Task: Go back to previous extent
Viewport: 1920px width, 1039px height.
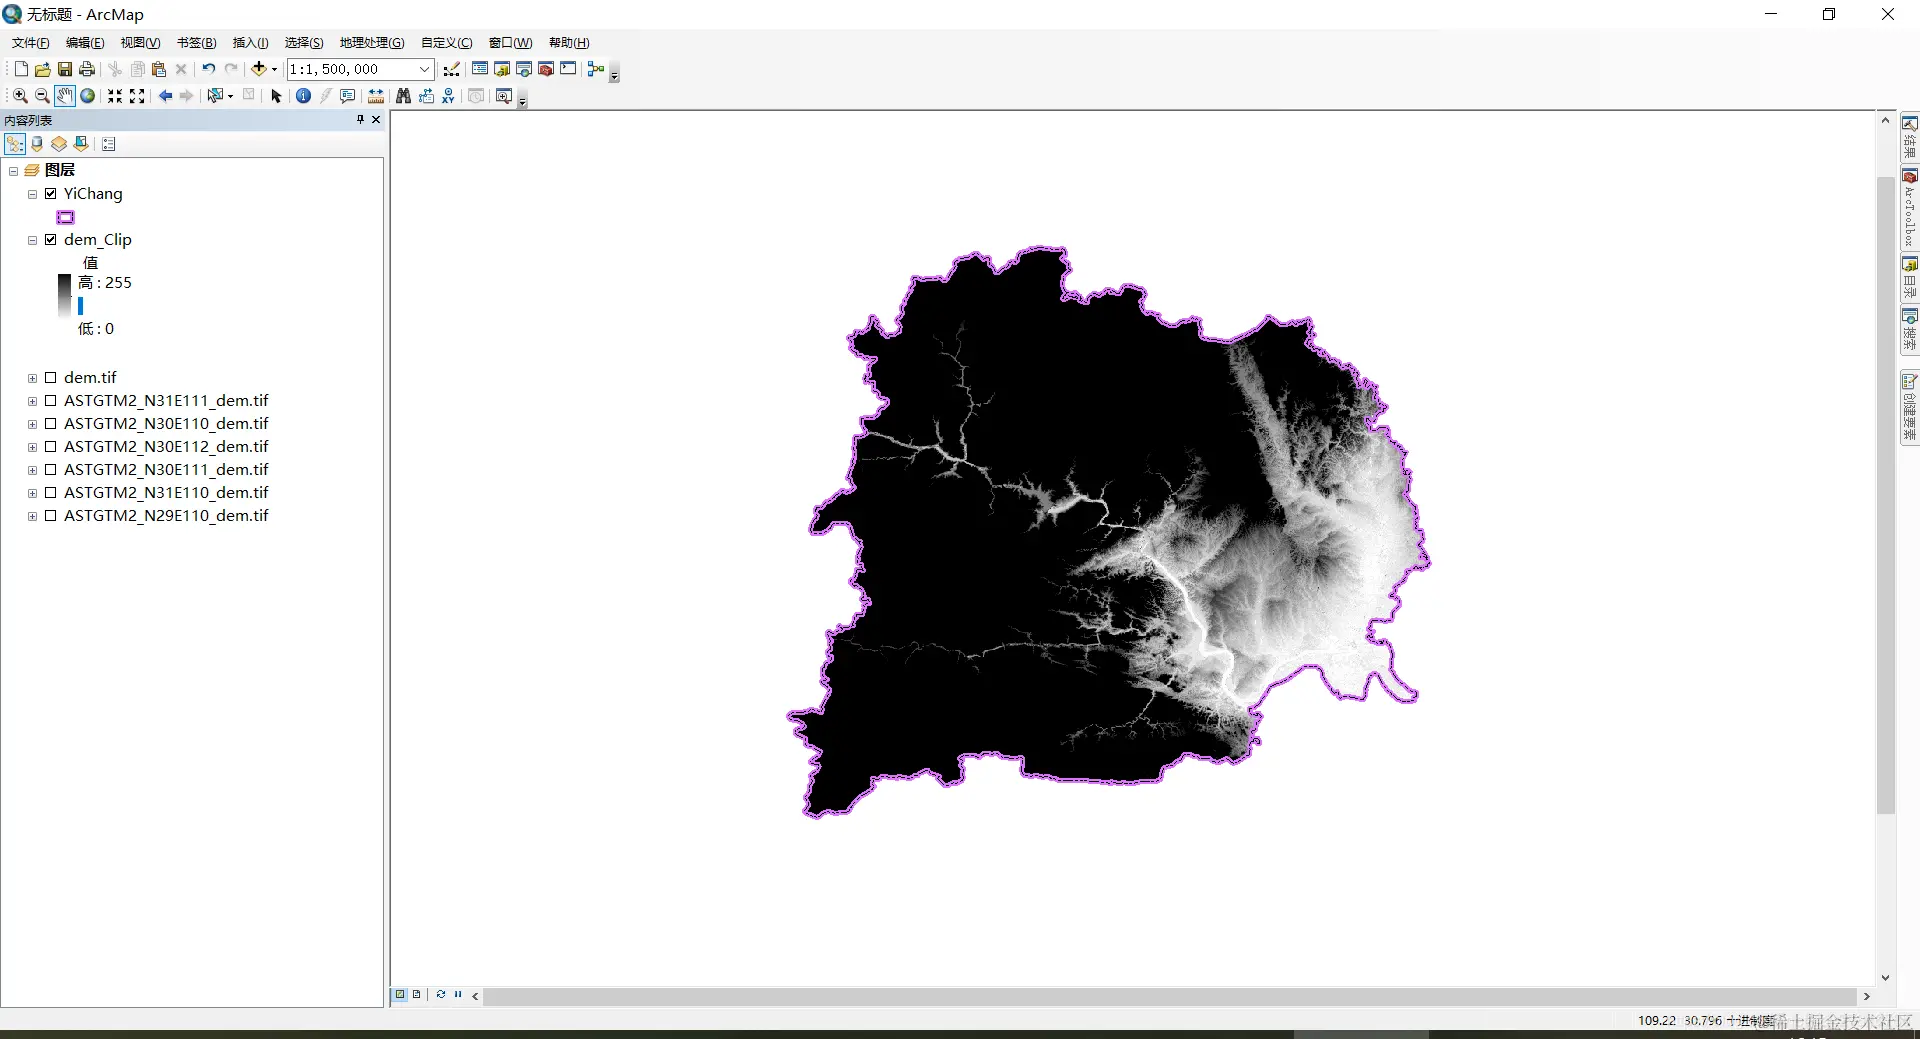Action: 165,96
